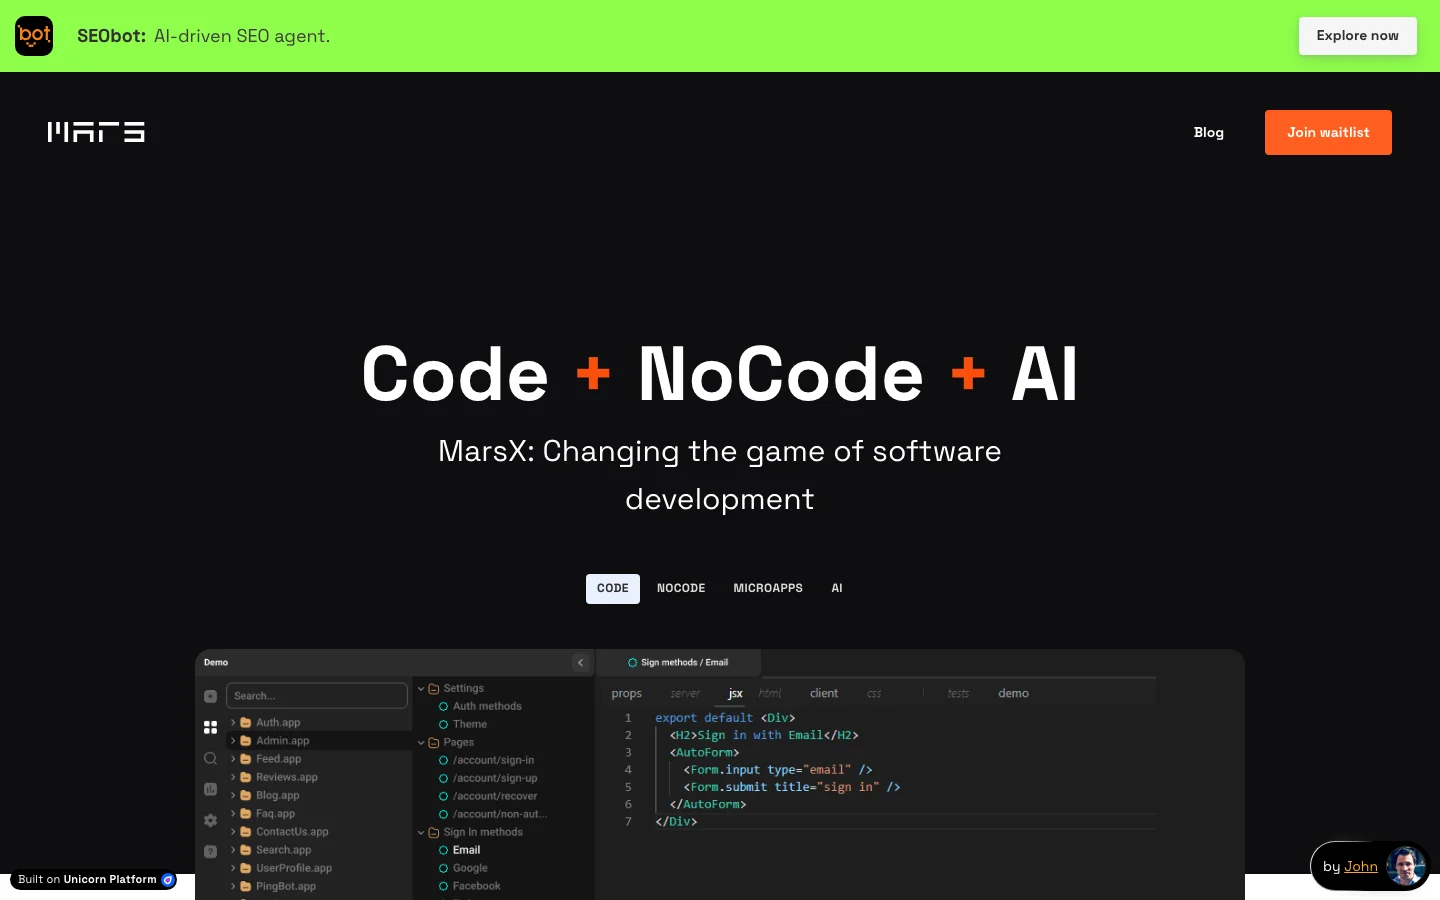The height and width of the screenshot is (900, 1440).
Task: Switch to the AI tab
Action: (837, 589)
